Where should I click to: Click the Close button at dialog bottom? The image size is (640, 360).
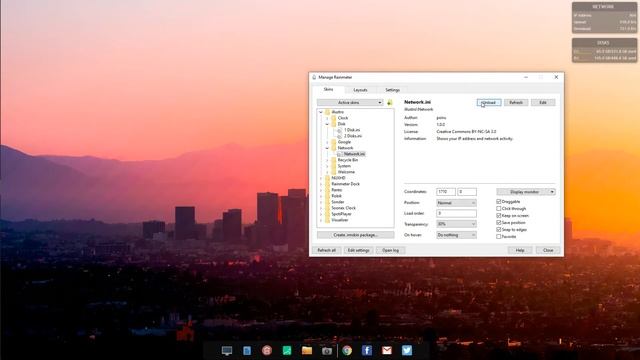click(x=548, y=250)
